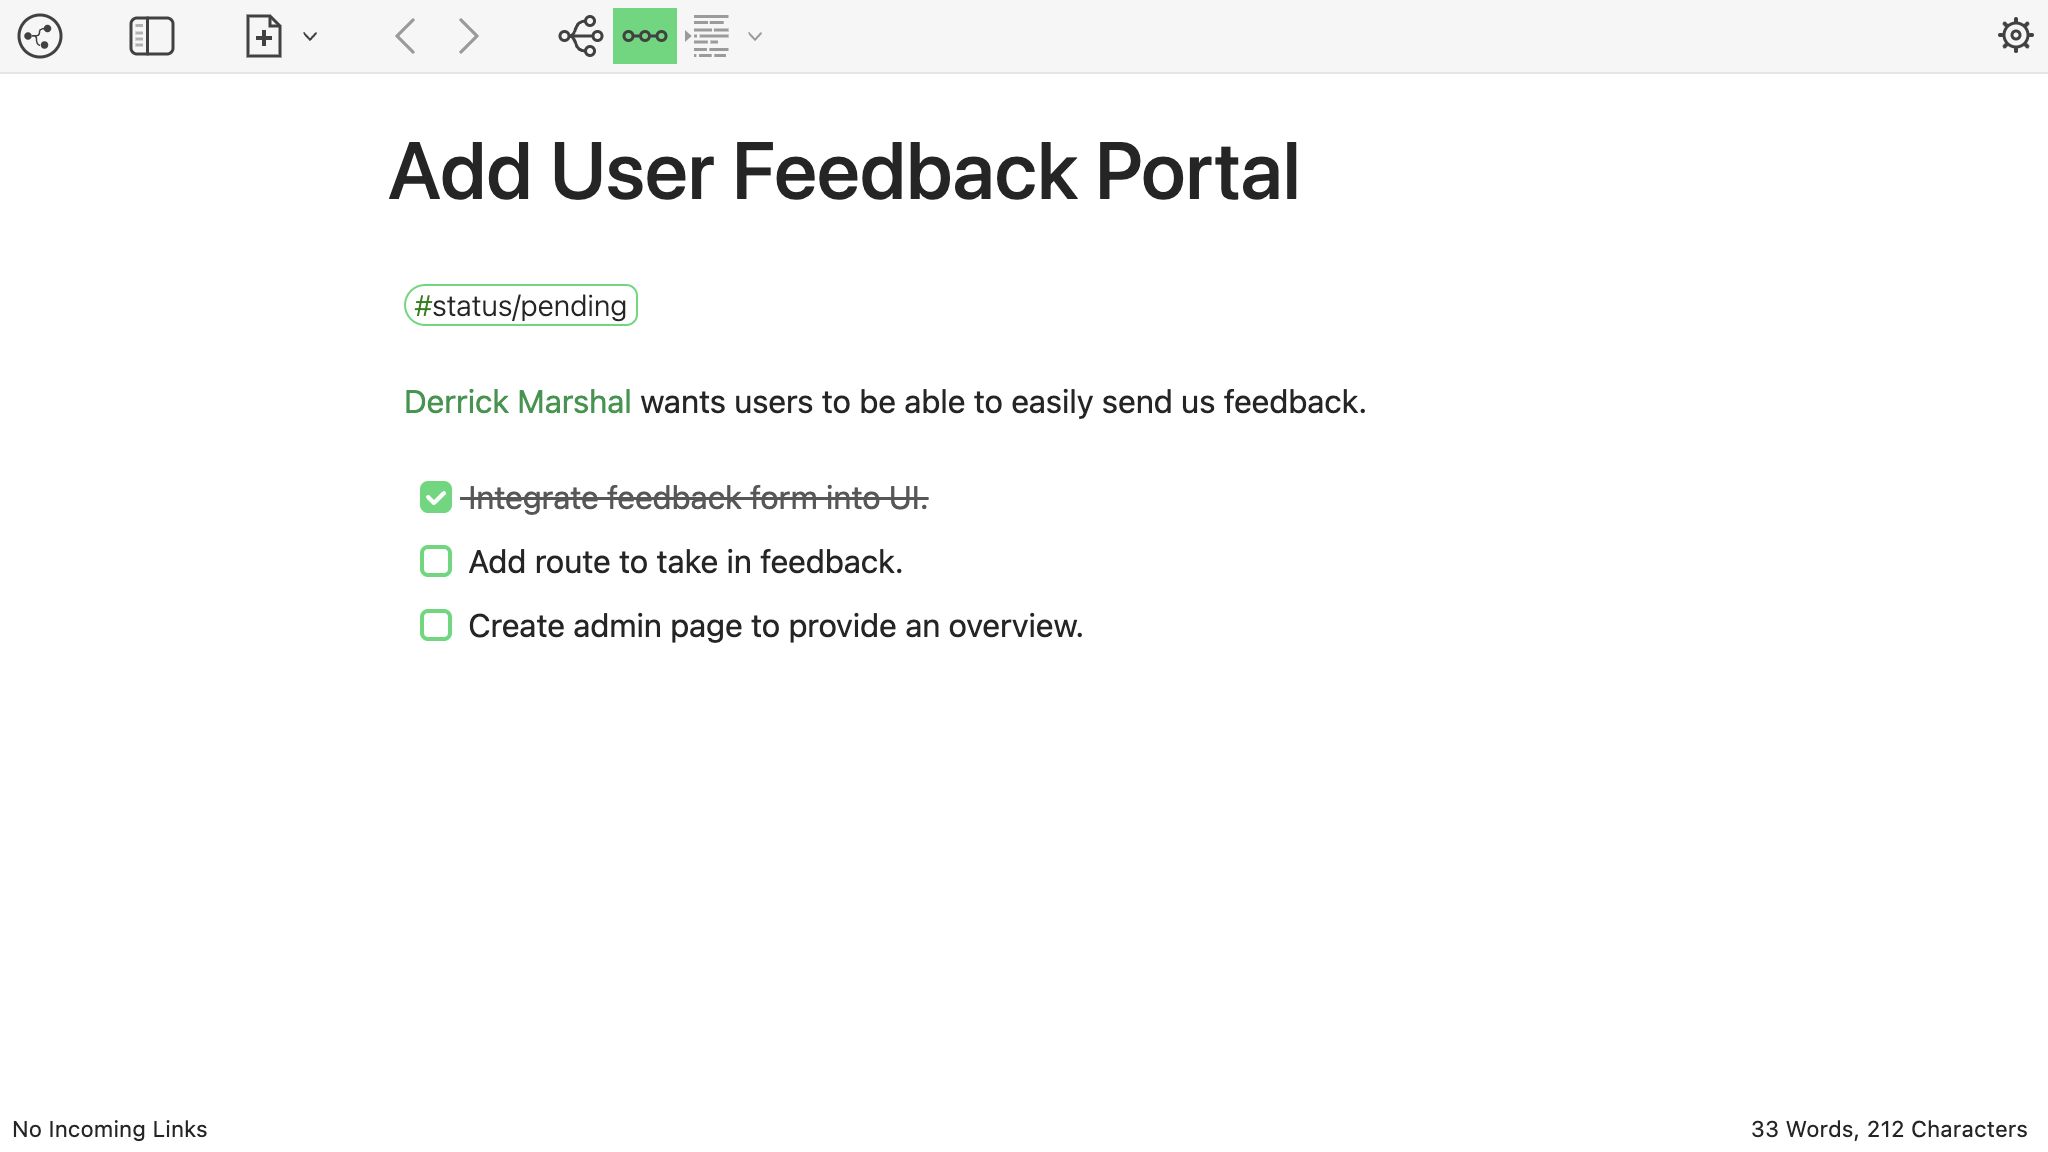Show the outline list view
The width and height of the screenshot is (2048, 1152).
pyautogui.click(x=710, y=36)
